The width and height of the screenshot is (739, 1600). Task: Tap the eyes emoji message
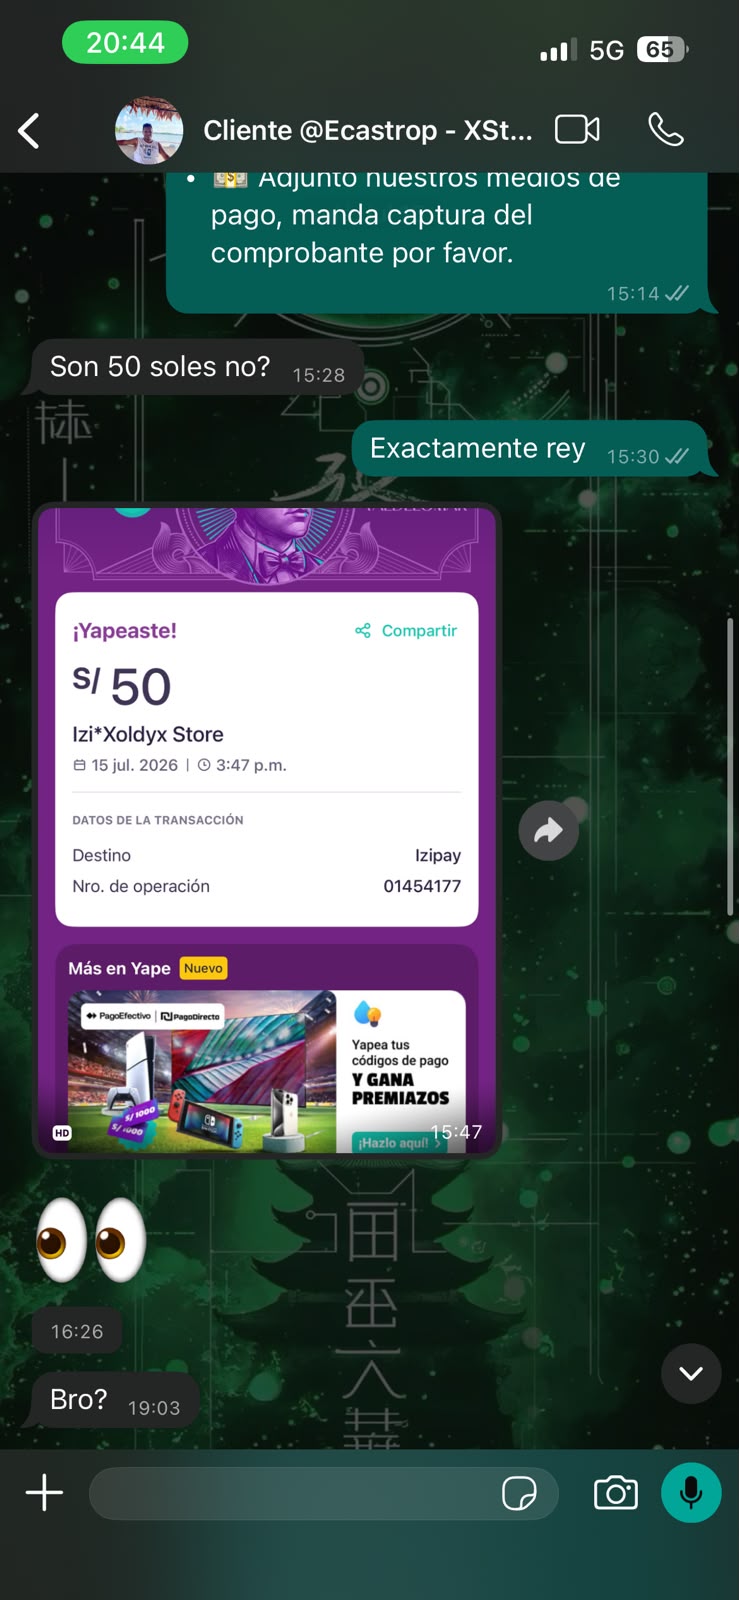tap(91, 1240)
